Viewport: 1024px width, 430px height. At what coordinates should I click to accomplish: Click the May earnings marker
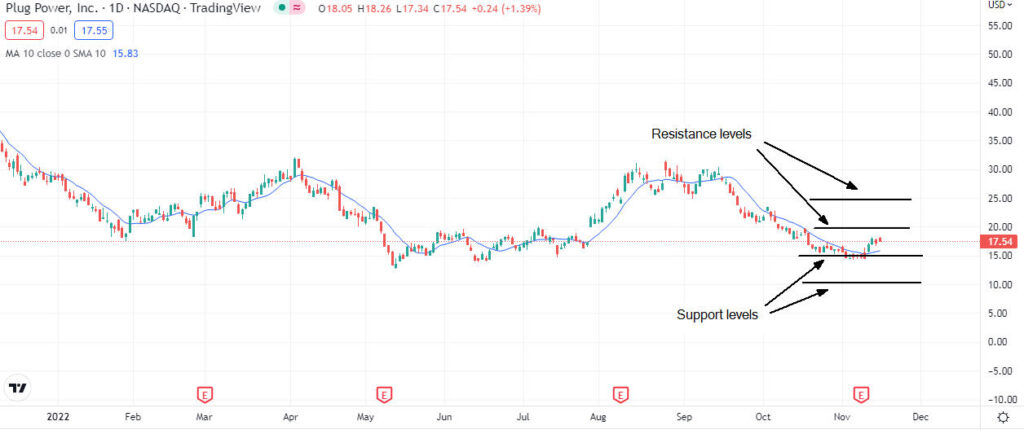point(382,394)
